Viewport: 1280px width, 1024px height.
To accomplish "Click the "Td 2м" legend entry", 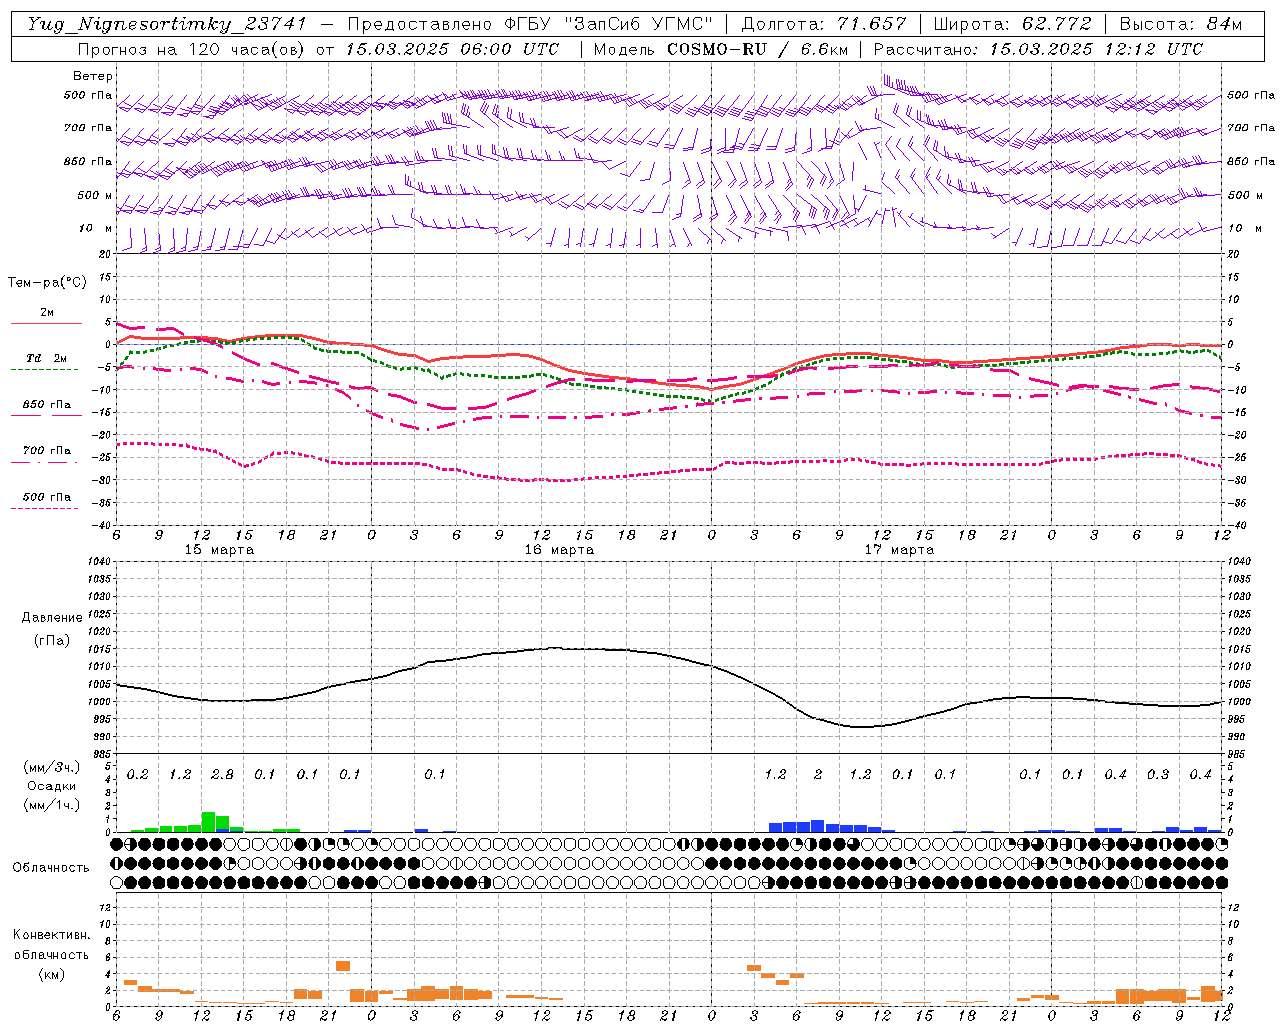I will [x=47, y=358].
